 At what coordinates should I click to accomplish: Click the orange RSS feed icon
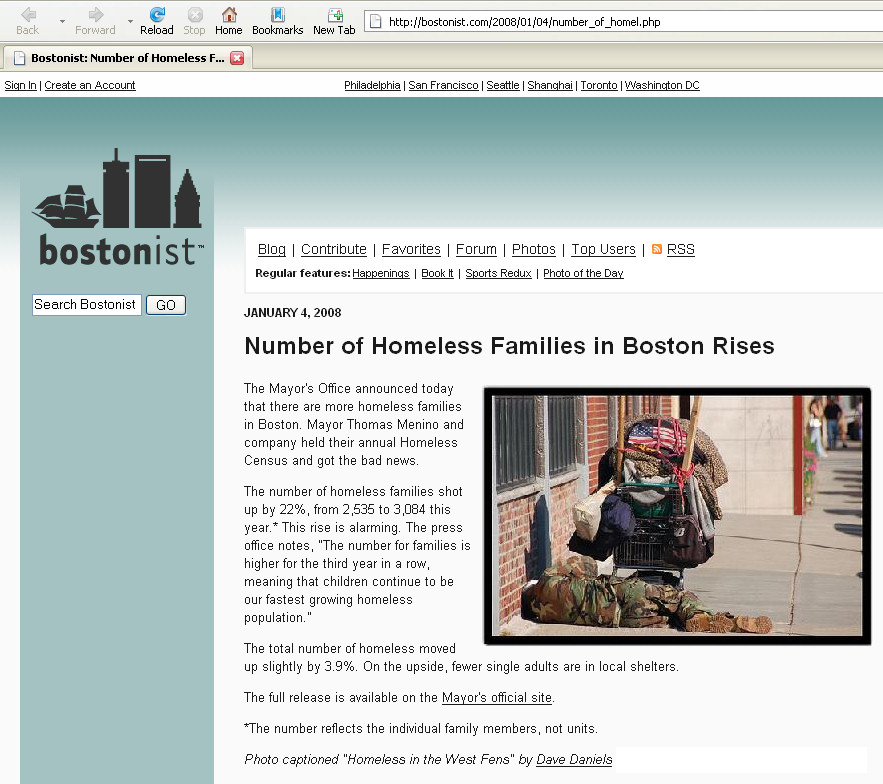pos(657,249)
